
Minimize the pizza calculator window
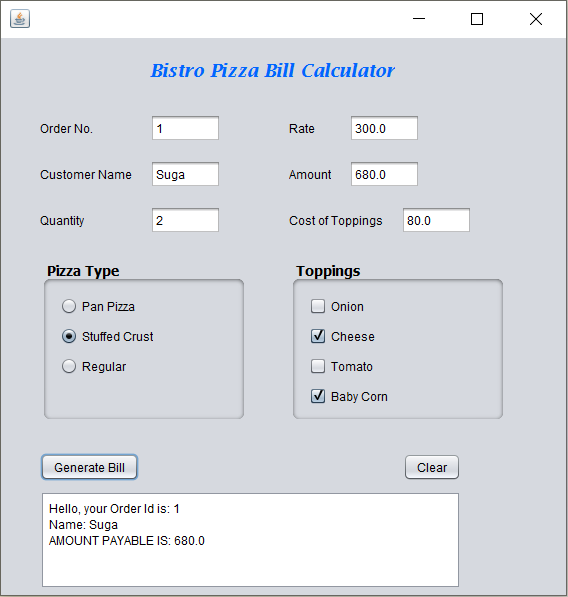coord(419,19)
